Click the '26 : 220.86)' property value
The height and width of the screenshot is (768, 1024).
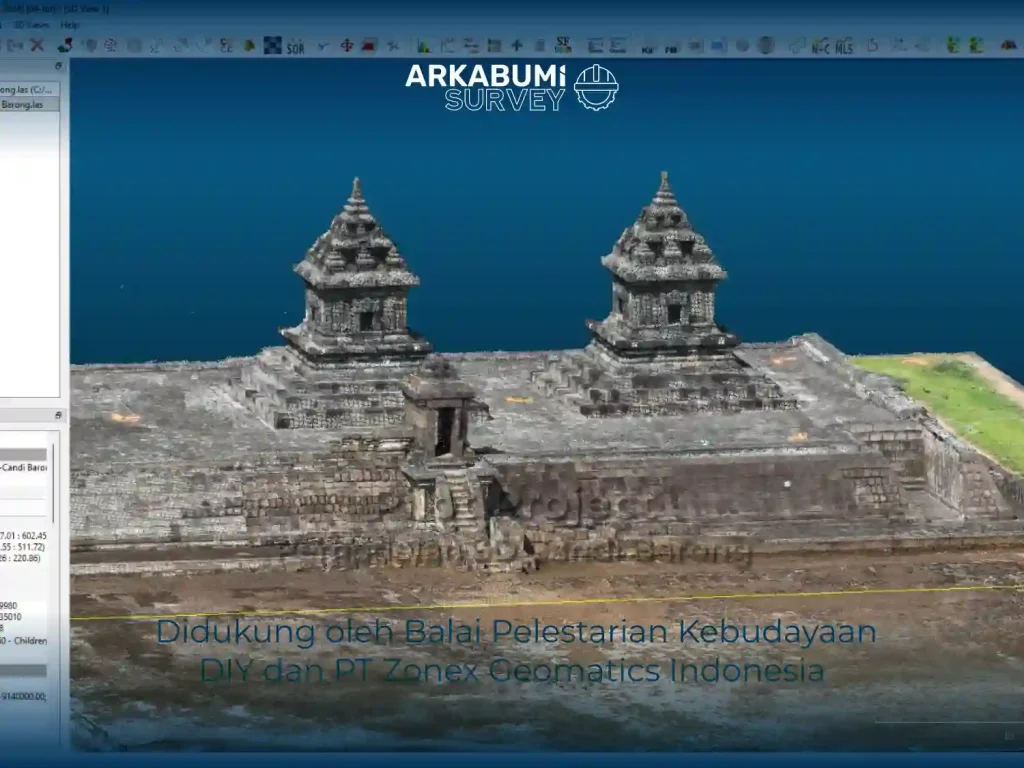20,558
